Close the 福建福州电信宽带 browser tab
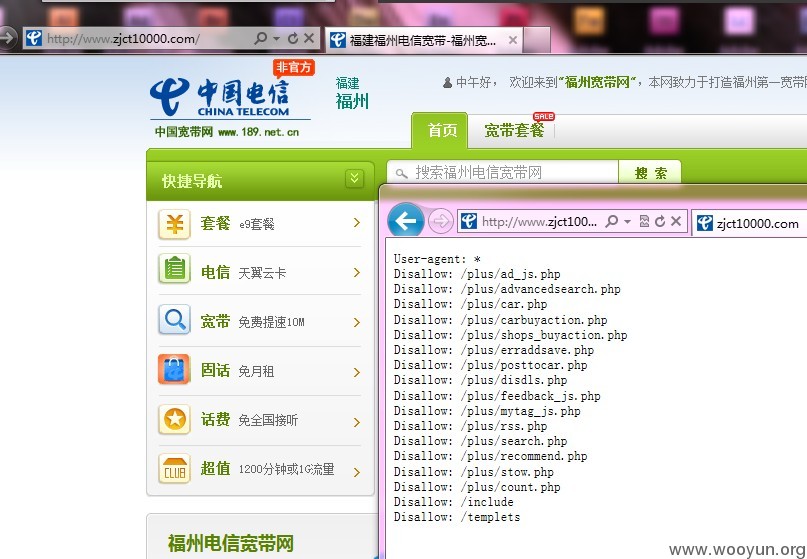This screenshot has width=807, height=559. coord(513,40)
